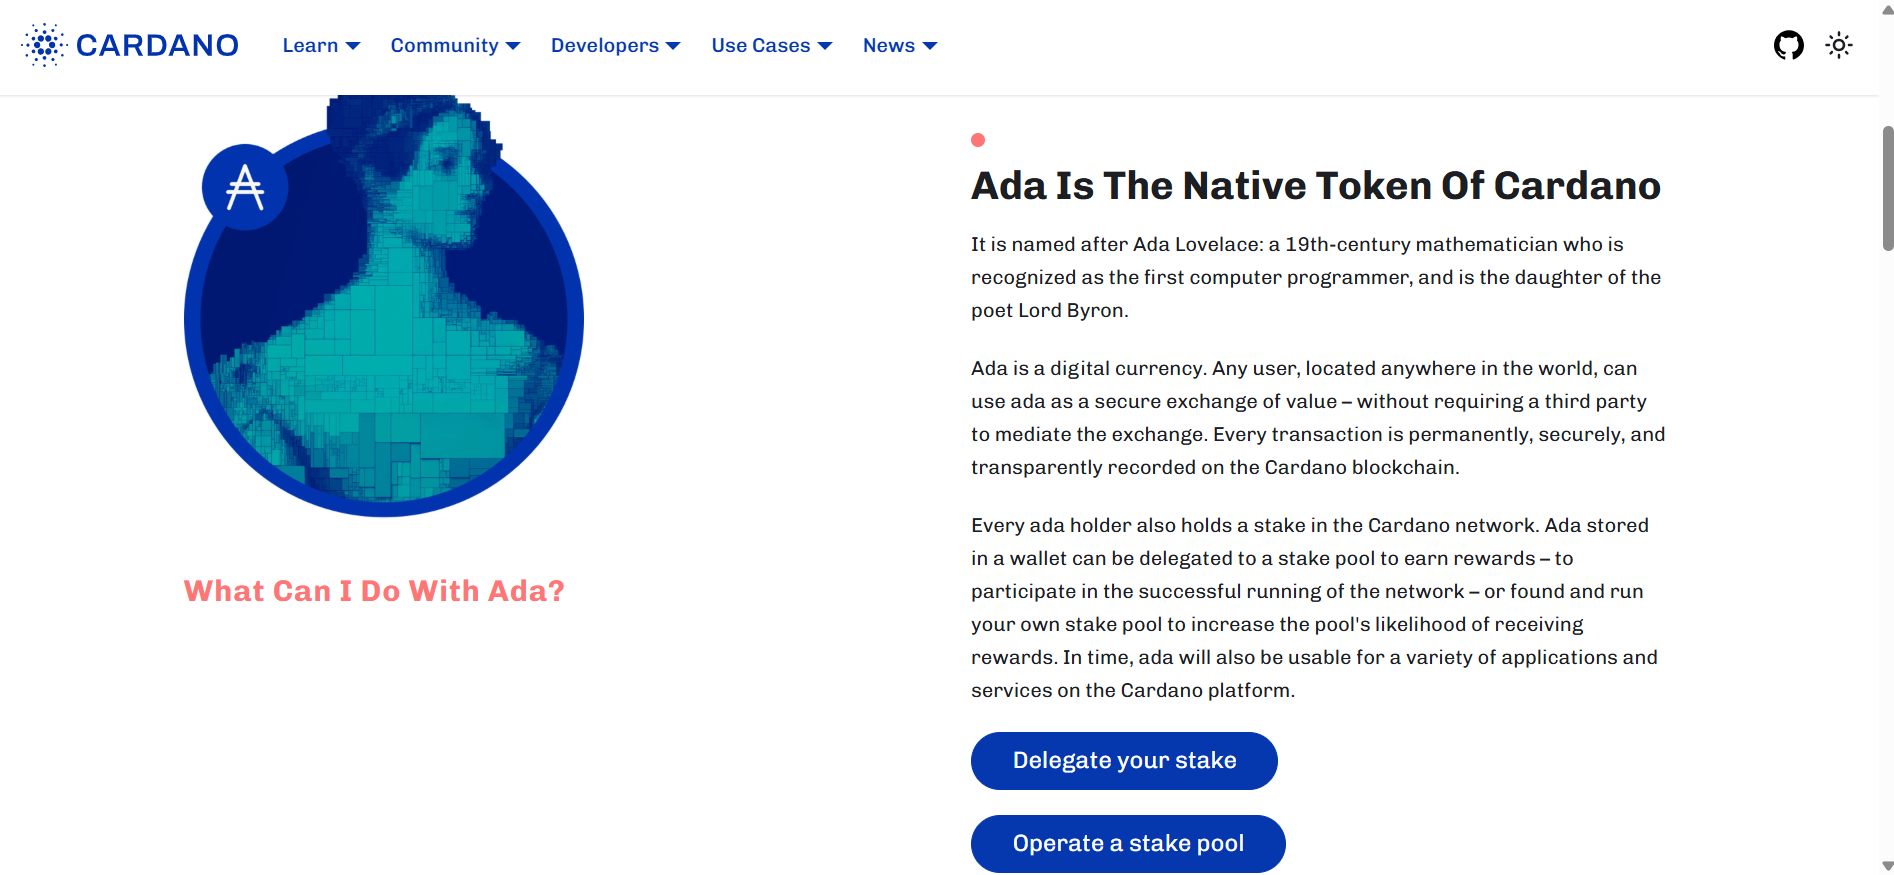Click the What Can I Do With Ada heading
This screenshot has height=875, width=1894.
coord(374,591)
